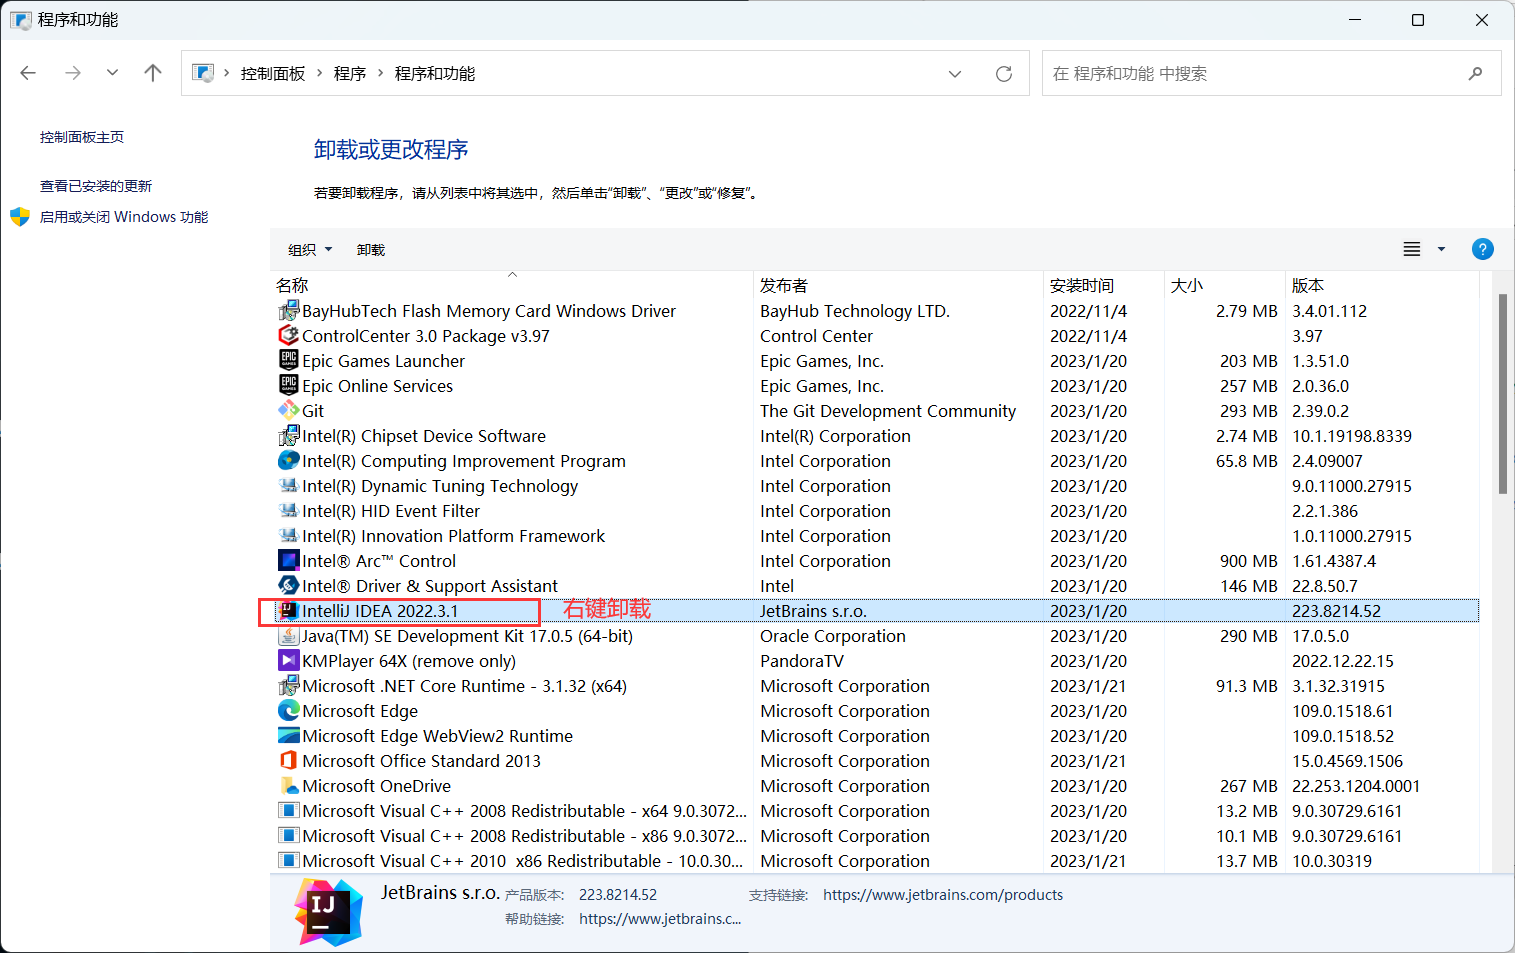Select Visual C++ 2010 x86 Redistributable entry

(523, 861)
